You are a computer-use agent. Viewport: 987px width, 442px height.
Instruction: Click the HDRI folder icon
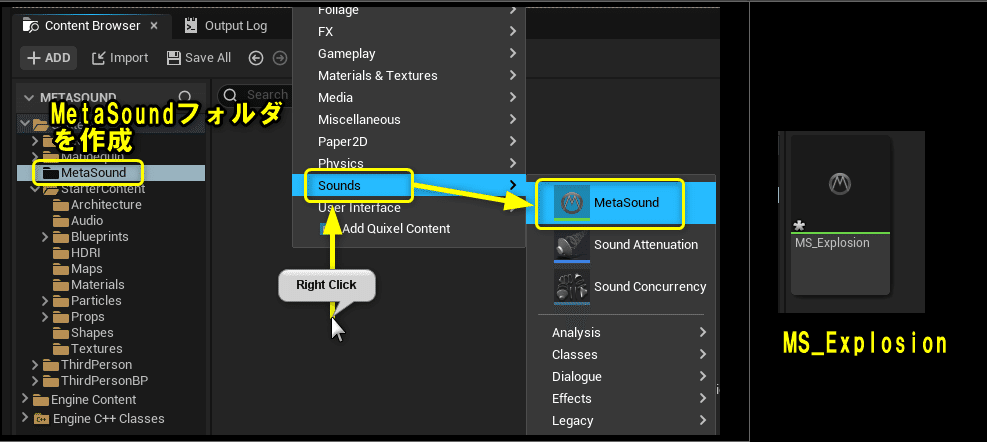coord(61,253)
